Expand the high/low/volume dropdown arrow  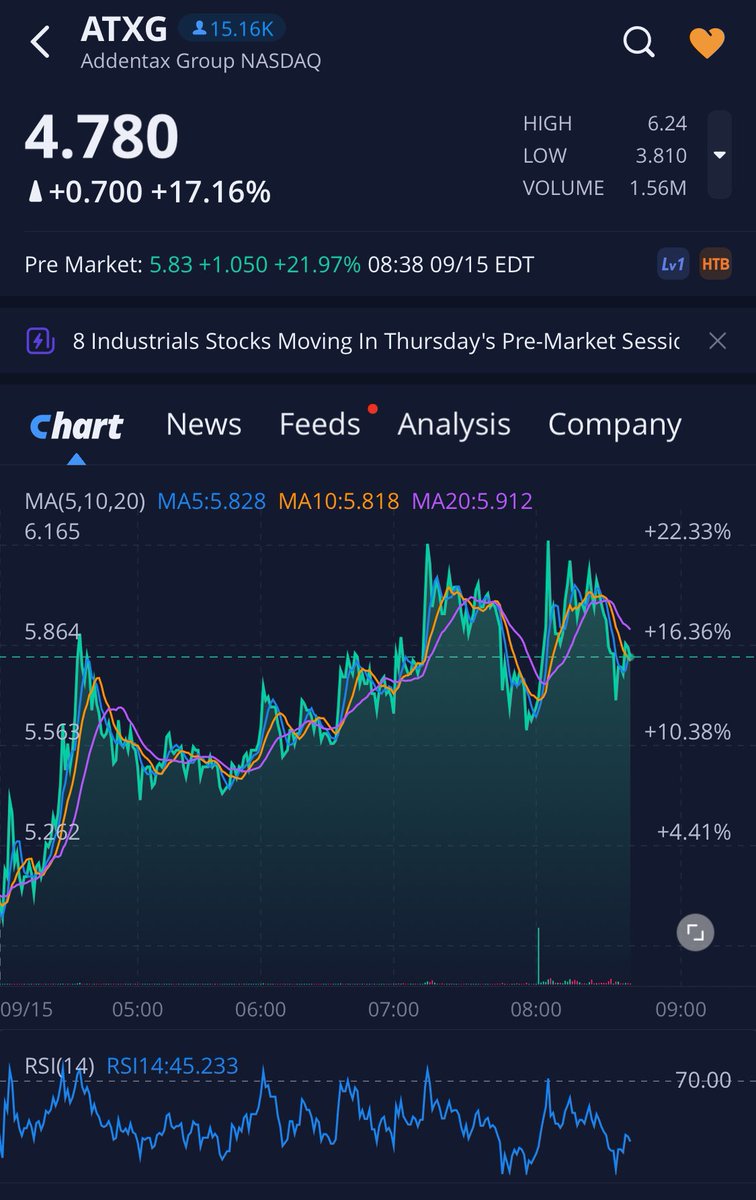(719, 155)
